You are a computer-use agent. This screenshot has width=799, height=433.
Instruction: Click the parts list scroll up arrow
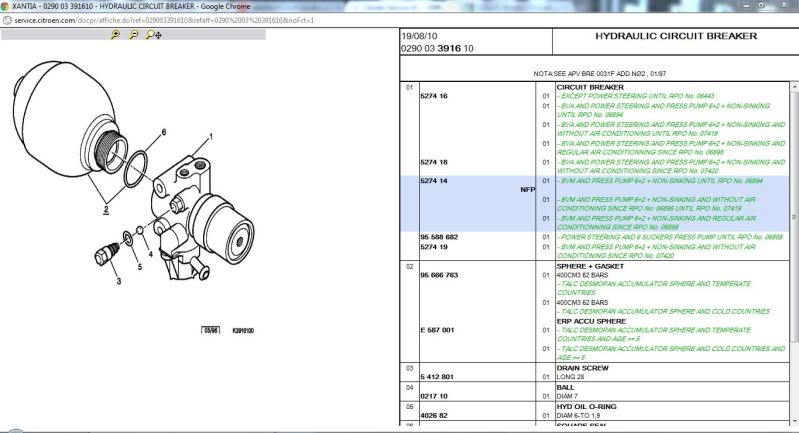[794, 88]
